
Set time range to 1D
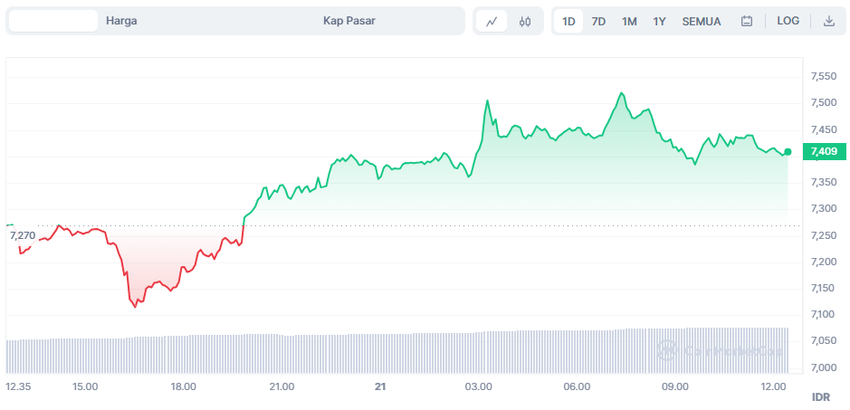click(x=568, y=21)
